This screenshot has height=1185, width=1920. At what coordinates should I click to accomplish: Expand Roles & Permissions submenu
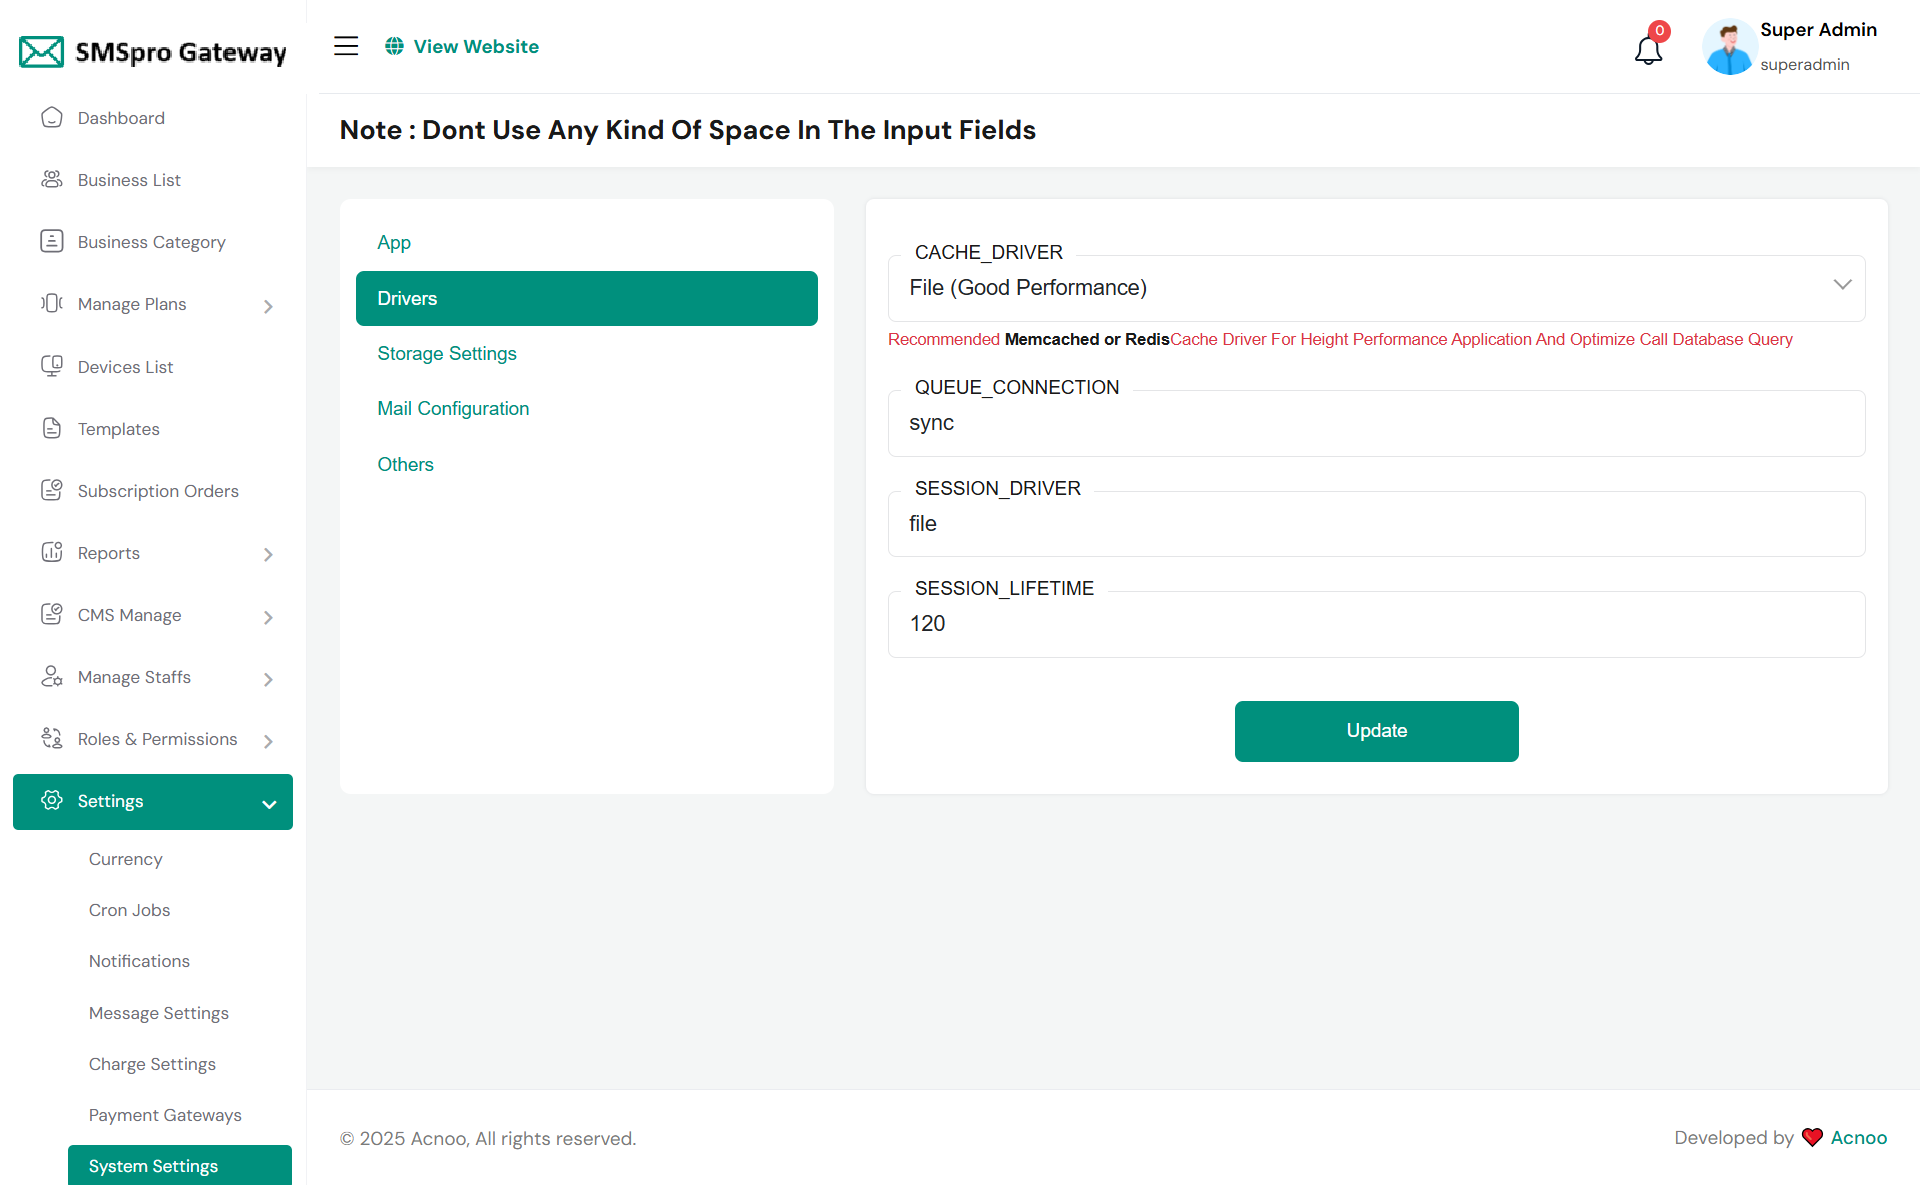[x=268, y=741]
